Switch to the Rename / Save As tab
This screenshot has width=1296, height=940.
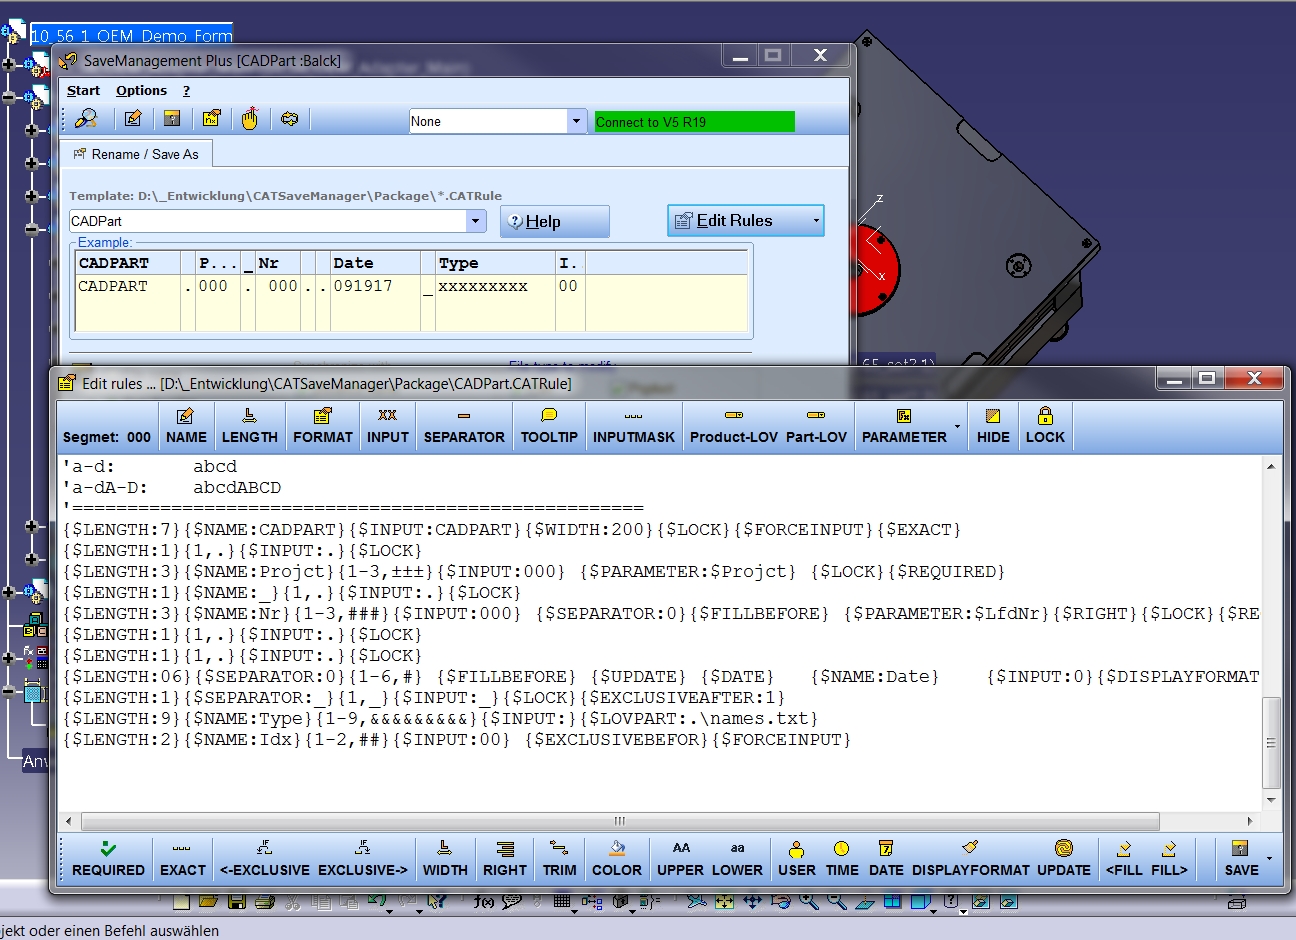(x=136, y=154)
